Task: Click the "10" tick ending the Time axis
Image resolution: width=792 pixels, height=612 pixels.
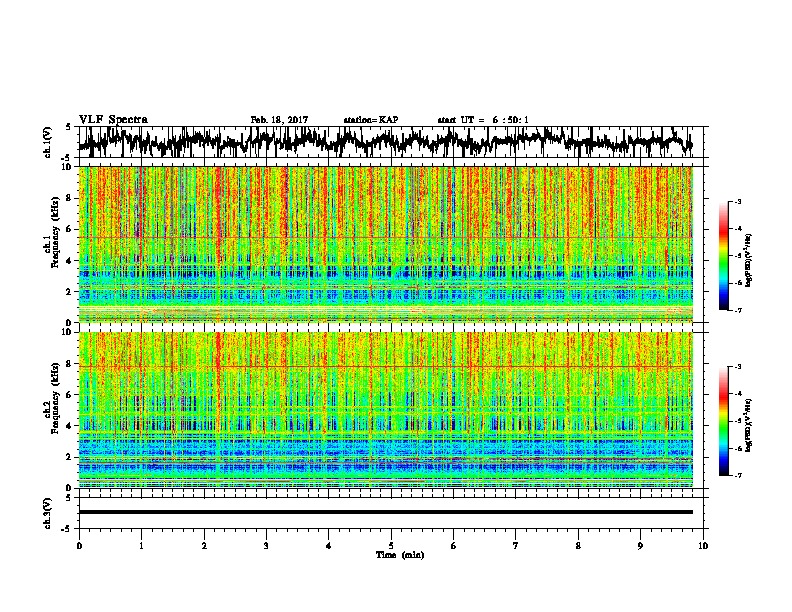Action: 703,546
